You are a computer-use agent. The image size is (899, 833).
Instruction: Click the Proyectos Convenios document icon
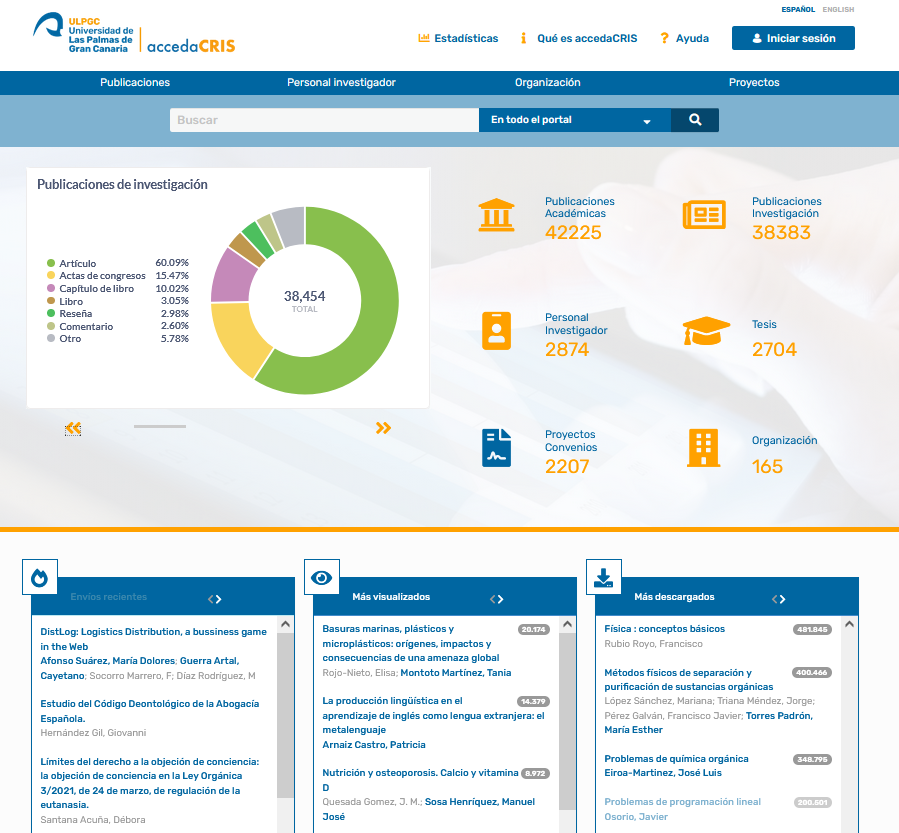497,448
